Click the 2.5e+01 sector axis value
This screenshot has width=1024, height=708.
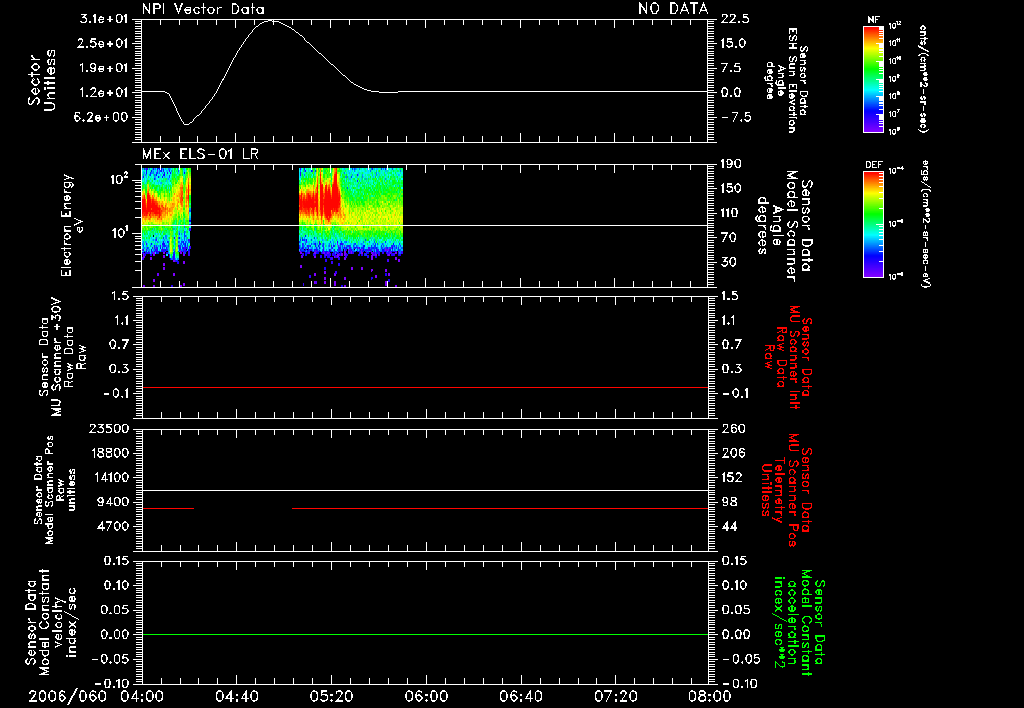104,43
